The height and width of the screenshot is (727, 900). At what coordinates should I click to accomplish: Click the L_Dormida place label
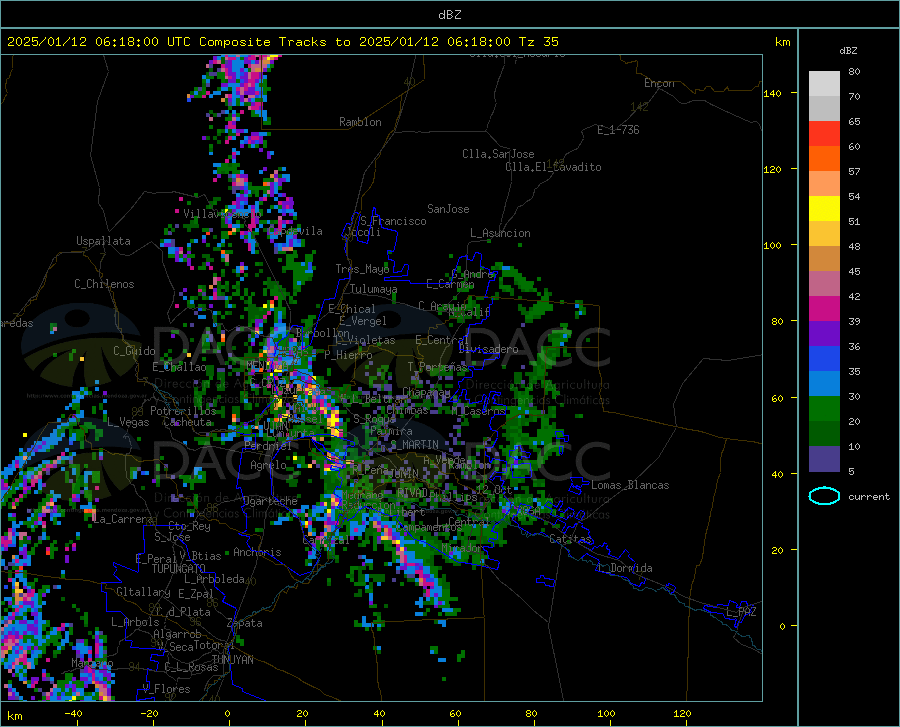[624, 568]
